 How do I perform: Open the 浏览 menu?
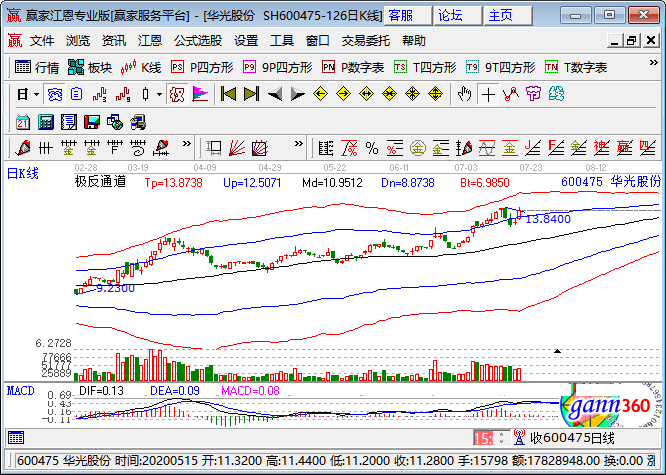(78, 41)
